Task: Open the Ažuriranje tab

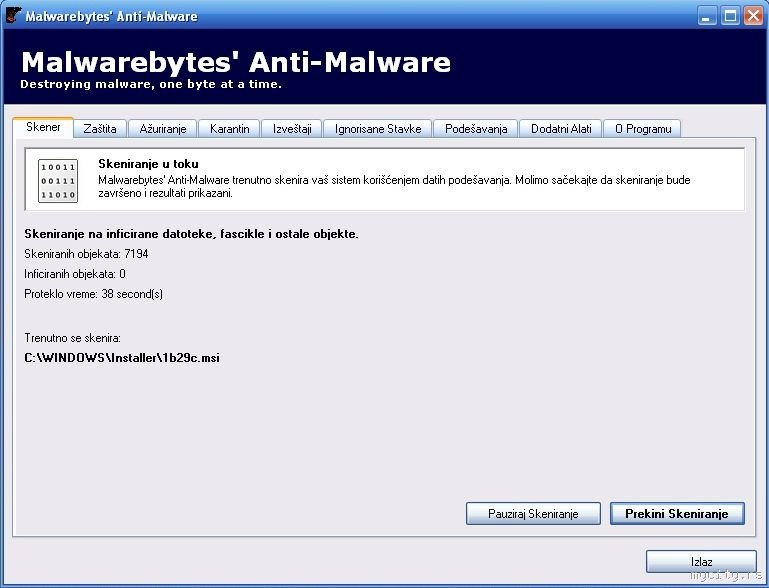Action: [163, 129]
